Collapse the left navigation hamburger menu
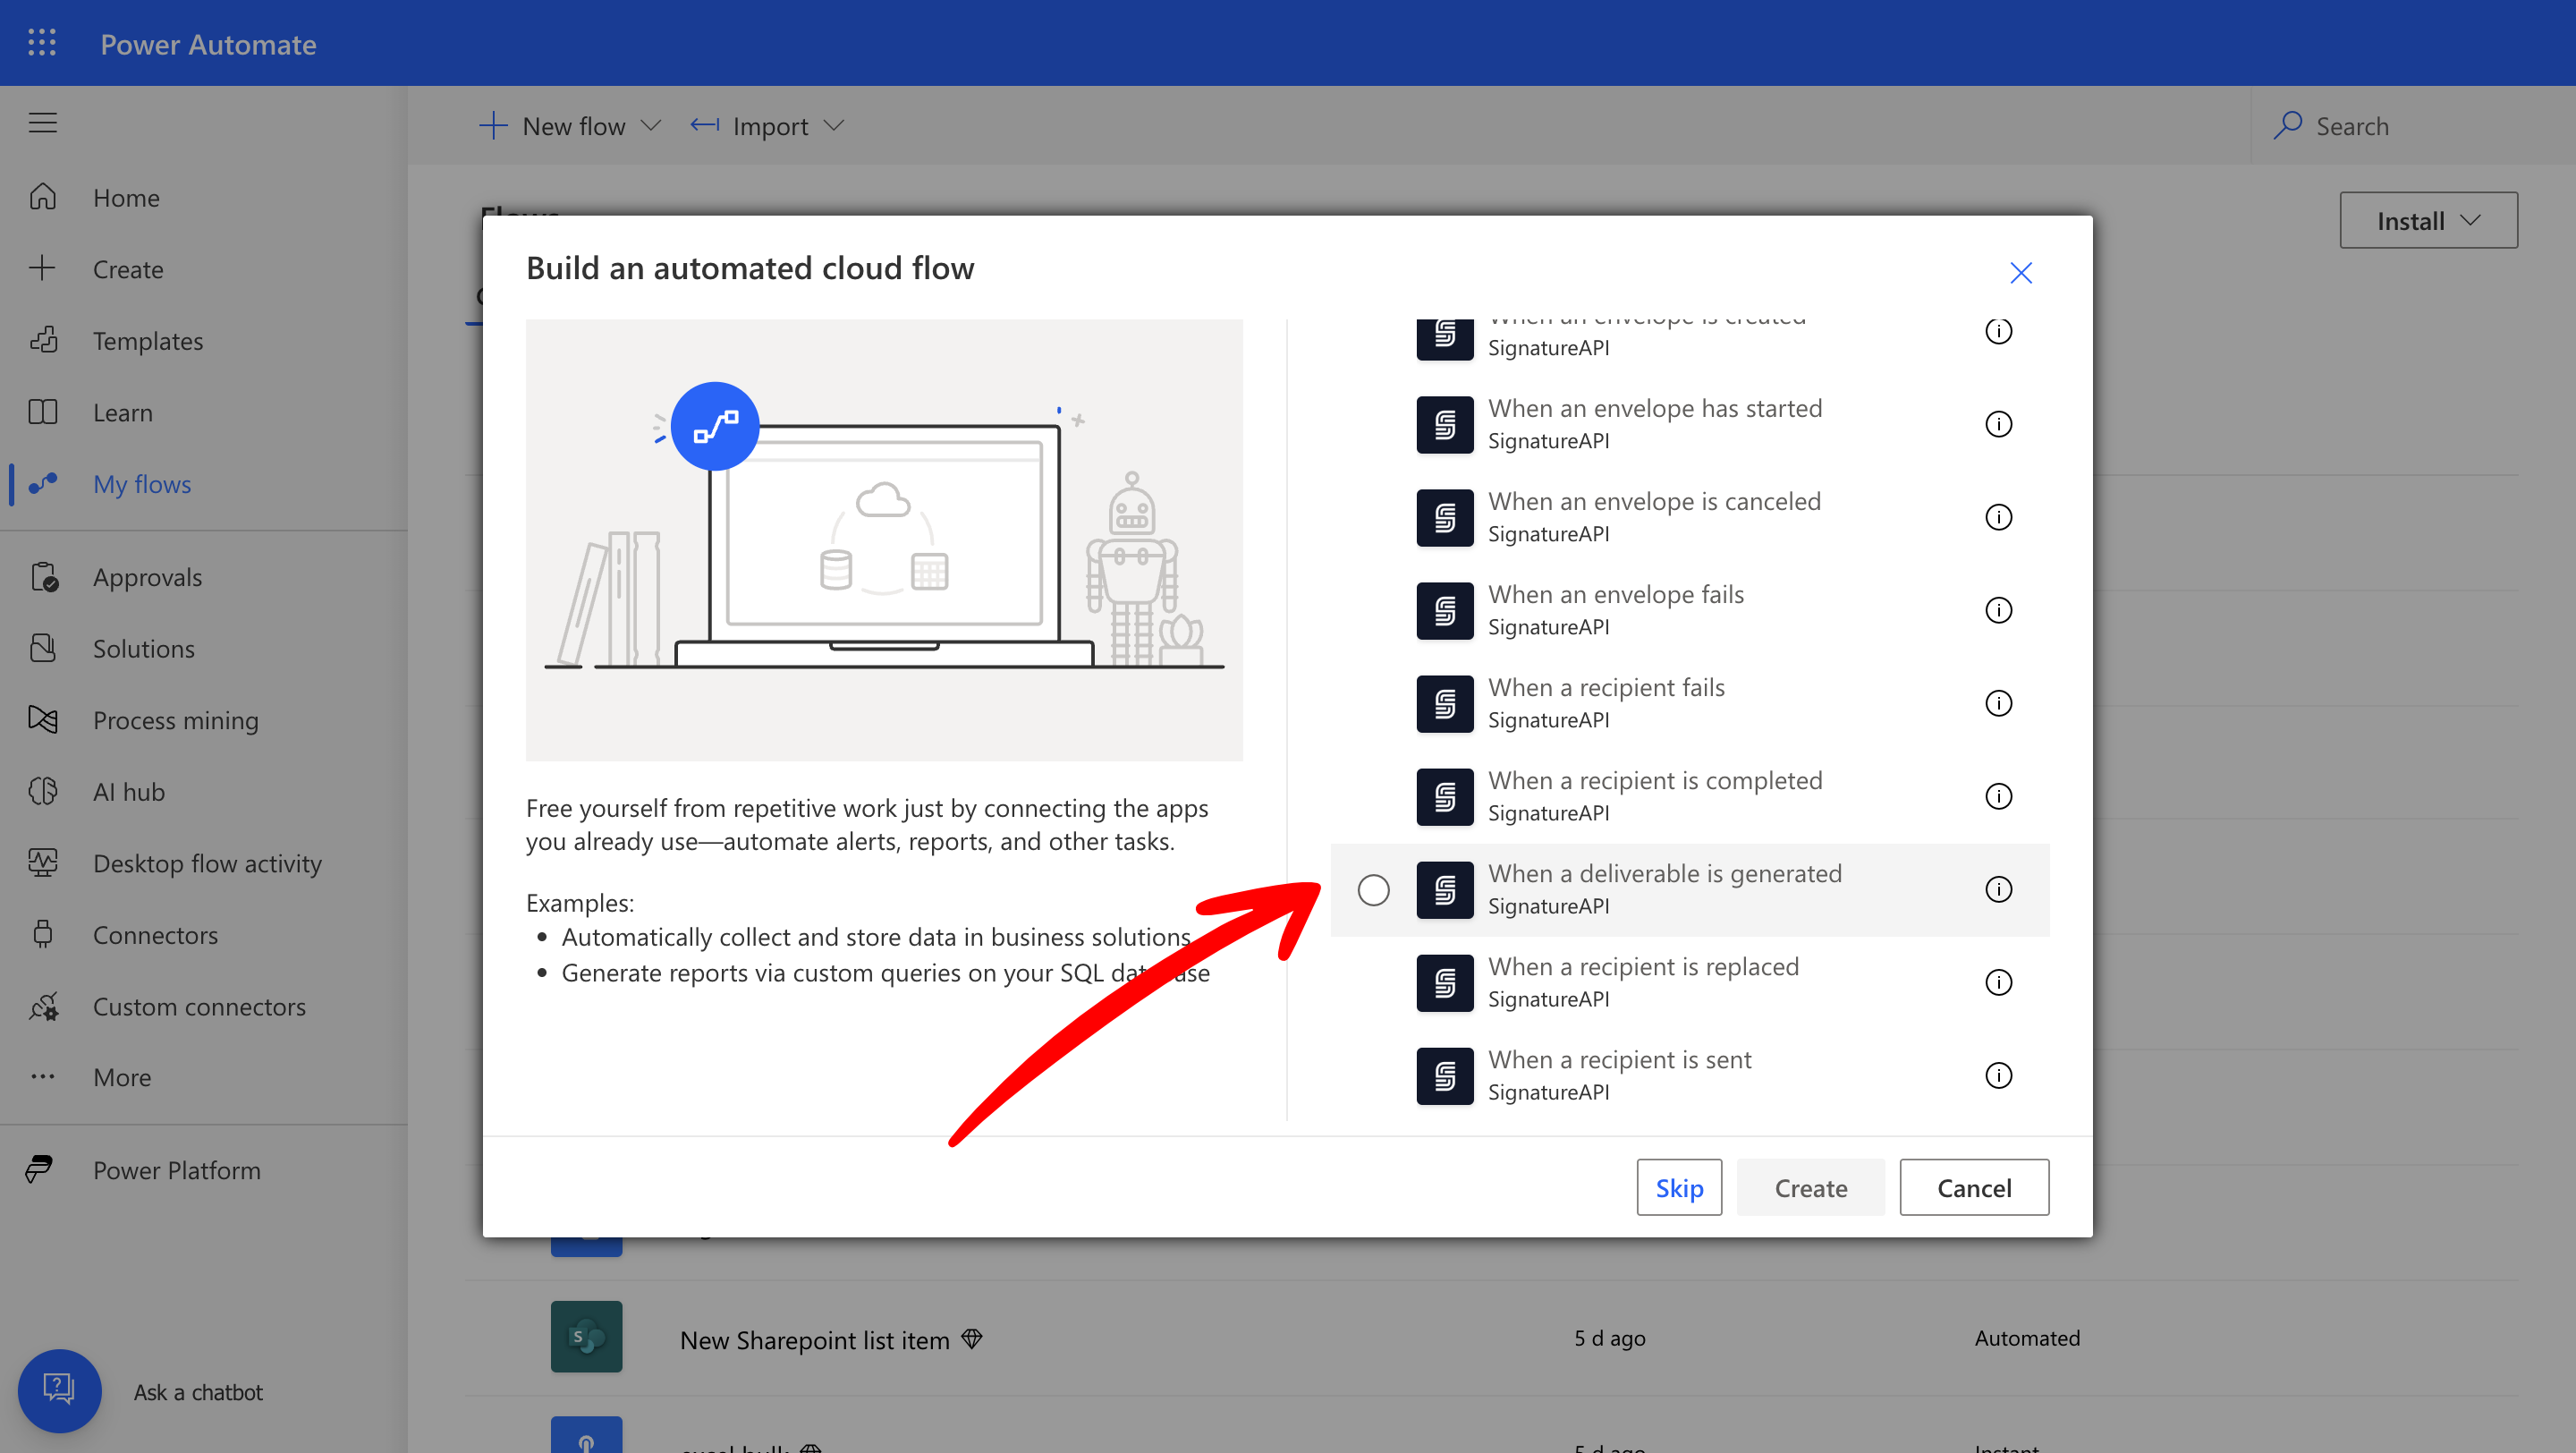Screen dimensions: 2576x1453 42,123
